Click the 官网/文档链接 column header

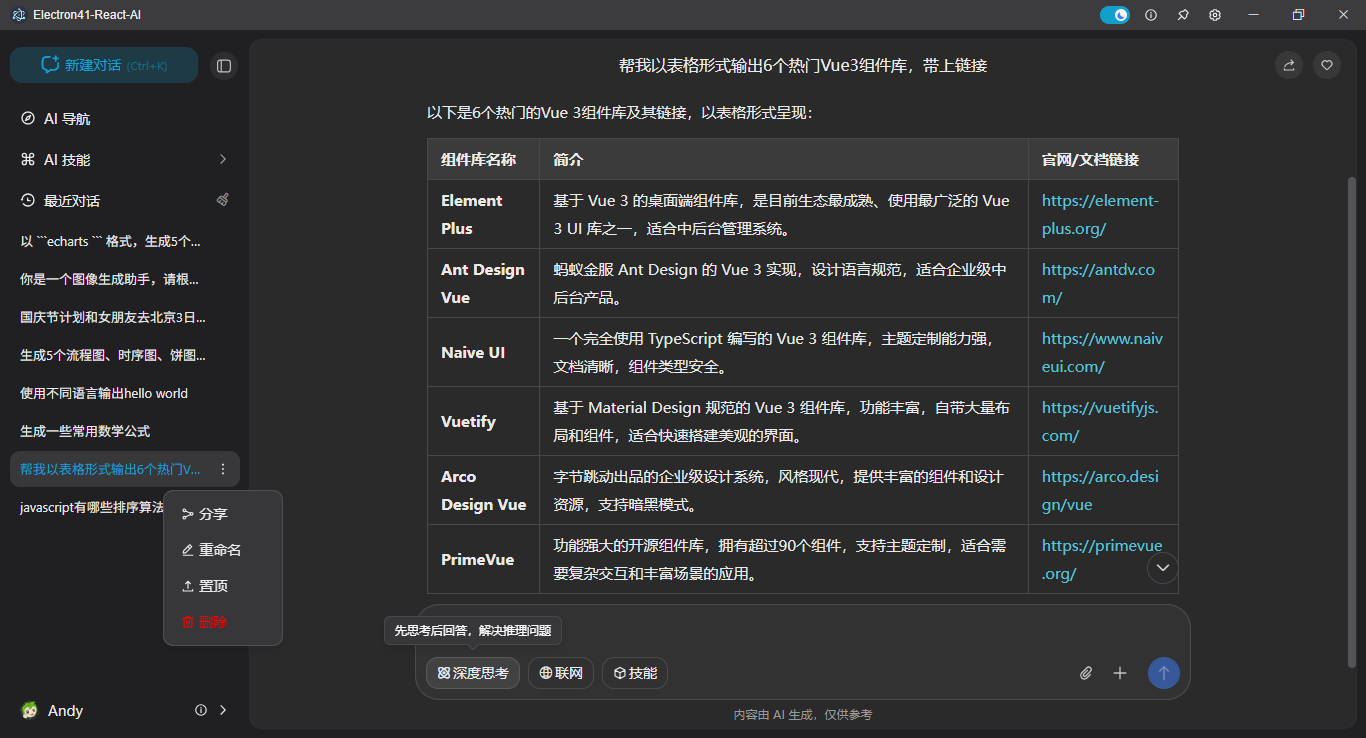1103,159
